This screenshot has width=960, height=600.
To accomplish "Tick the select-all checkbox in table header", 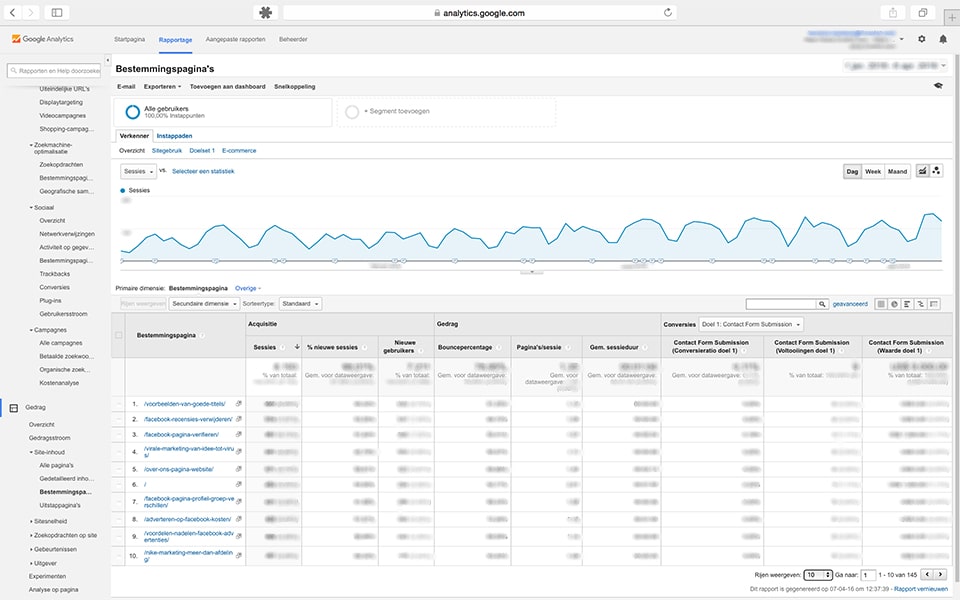I will [119, 335].
